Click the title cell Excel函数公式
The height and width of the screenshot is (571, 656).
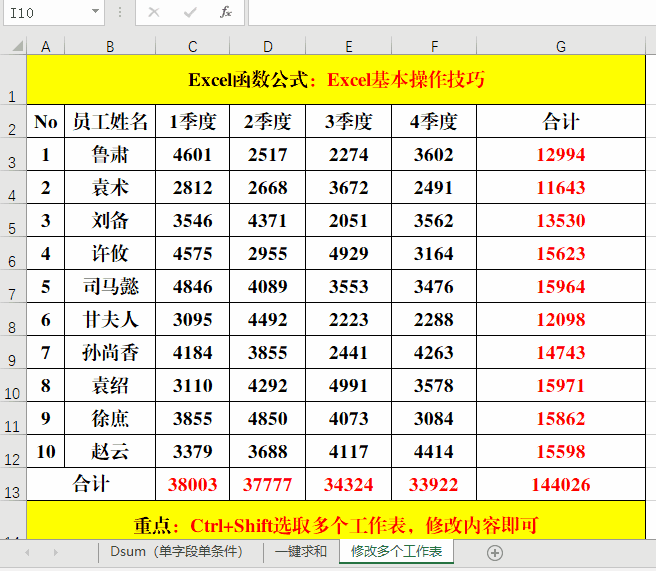(336, 79)
